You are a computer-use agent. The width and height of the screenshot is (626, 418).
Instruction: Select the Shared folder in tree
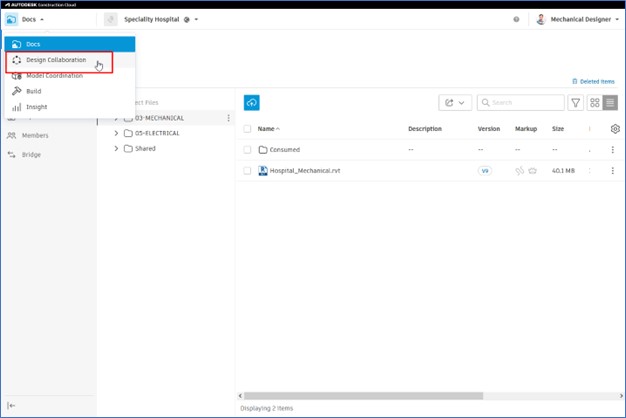pyautogui.click(x=145, y=149)
